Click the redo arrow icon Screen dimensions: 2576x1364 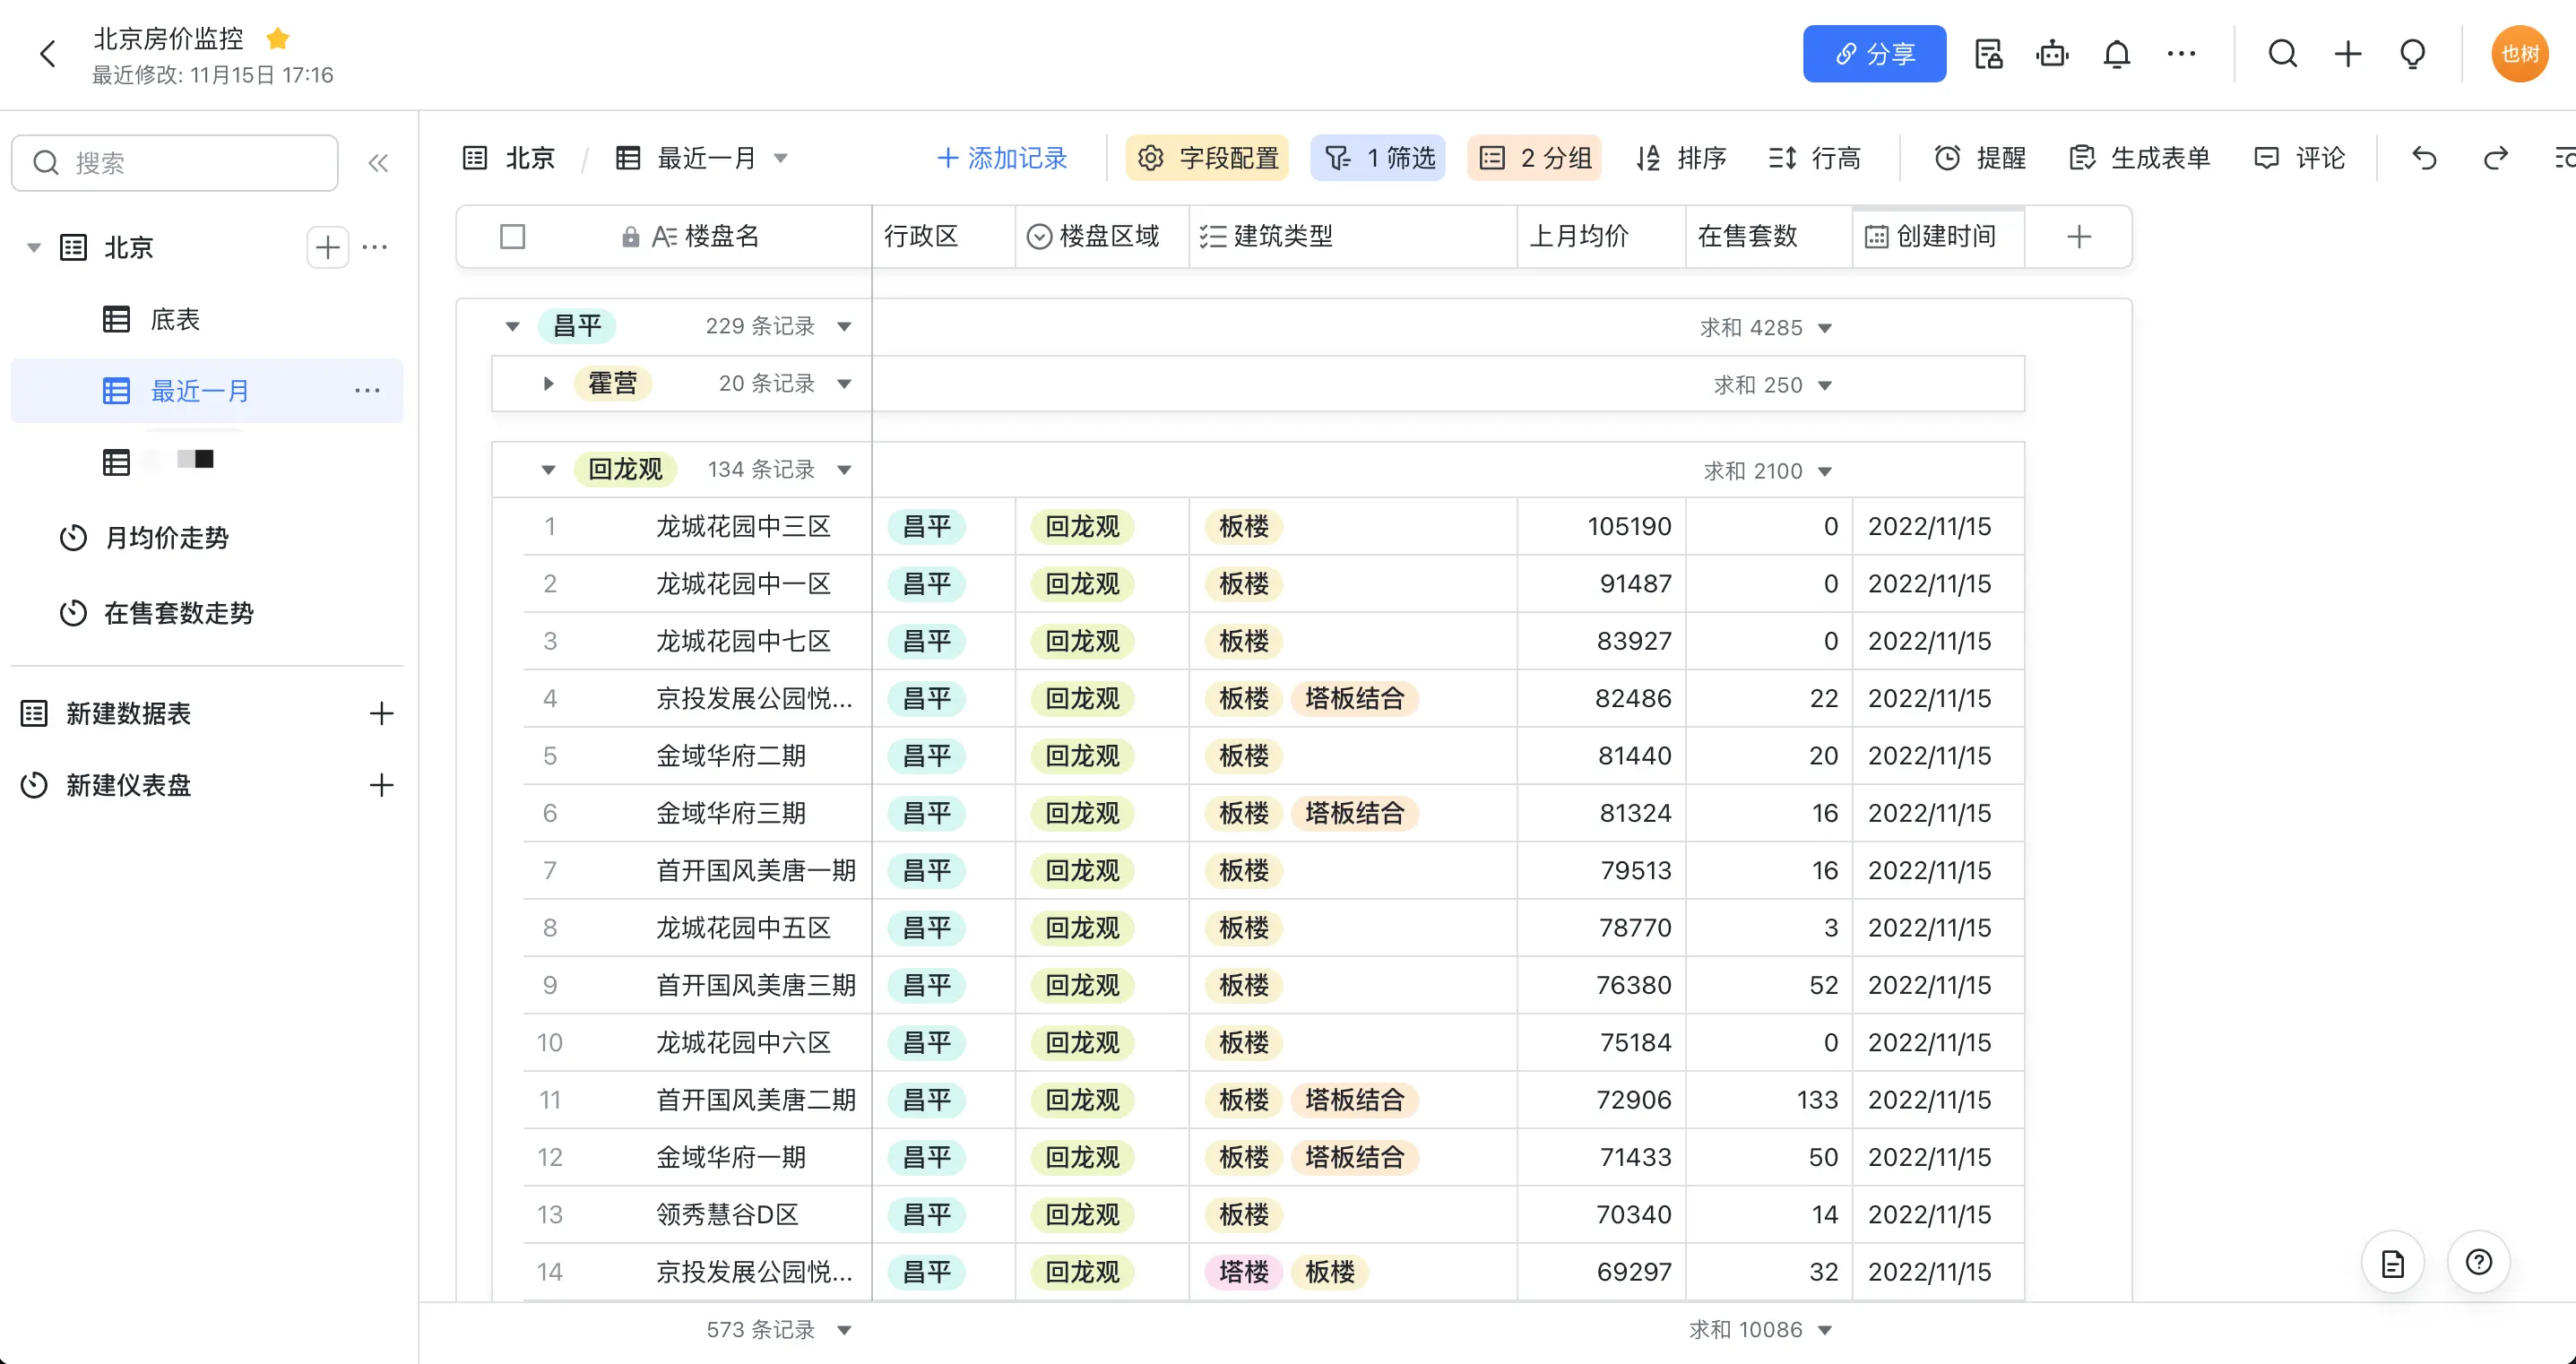coord(2495,158)
